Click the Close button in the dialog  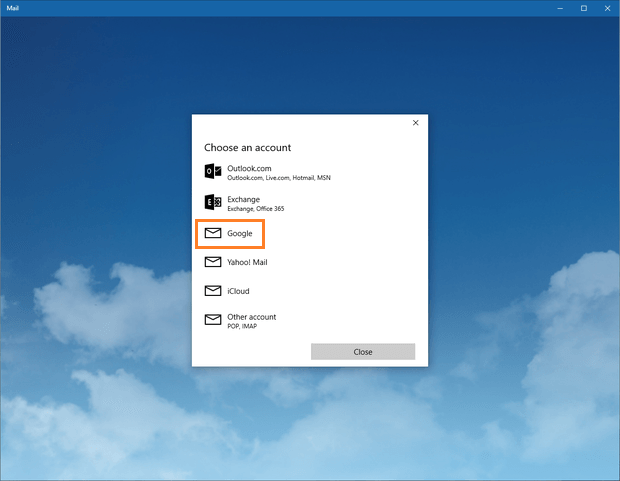pos(363,352)
